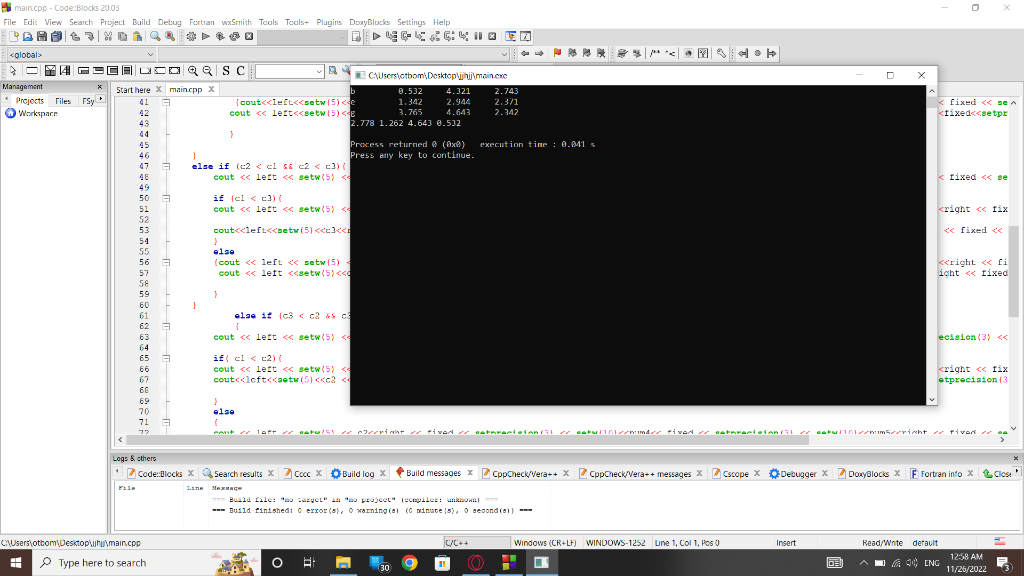
Task: Run the program with the green play icon
Action: tap(204, 36)
